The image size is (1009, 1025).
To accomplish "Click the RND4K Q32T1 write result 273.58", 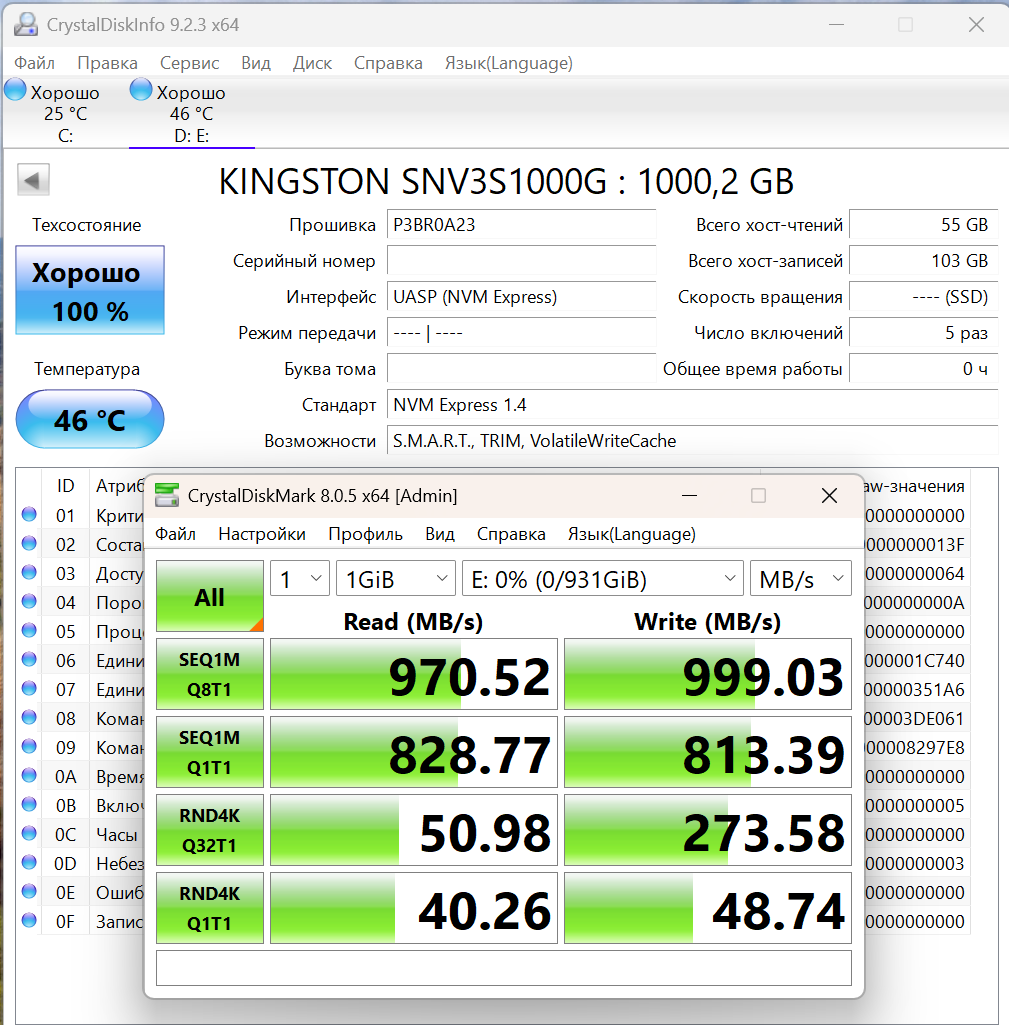I will click(708, 830).
